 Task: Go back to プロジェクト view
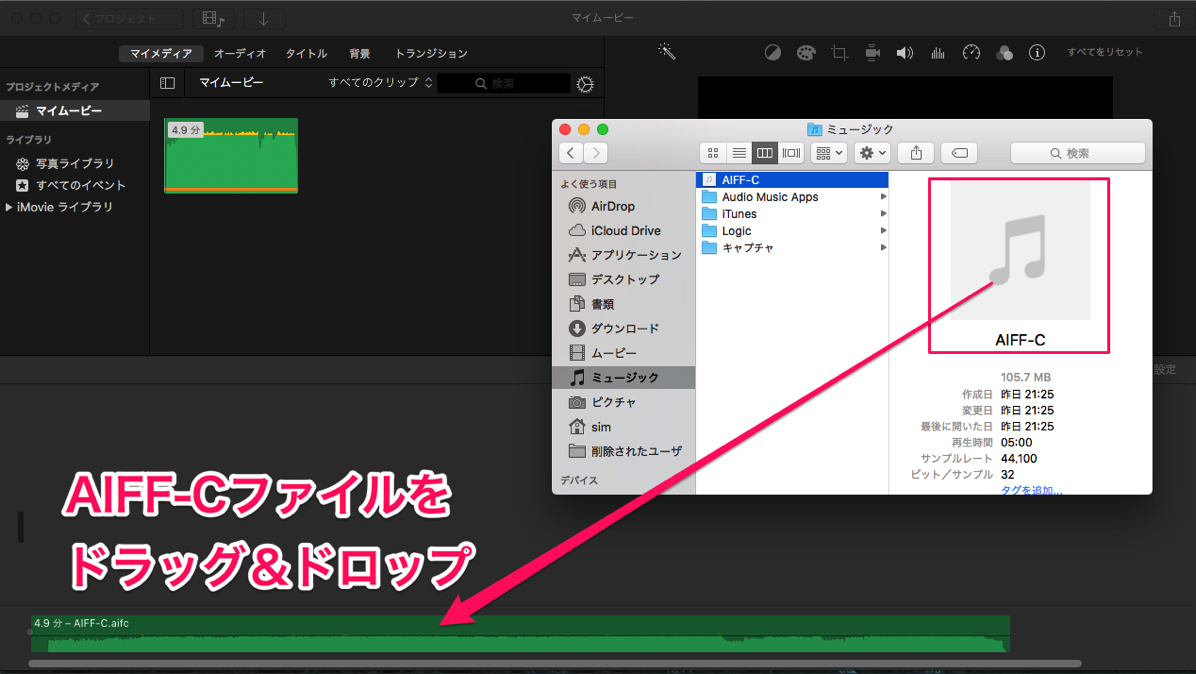tap(130, 18)
